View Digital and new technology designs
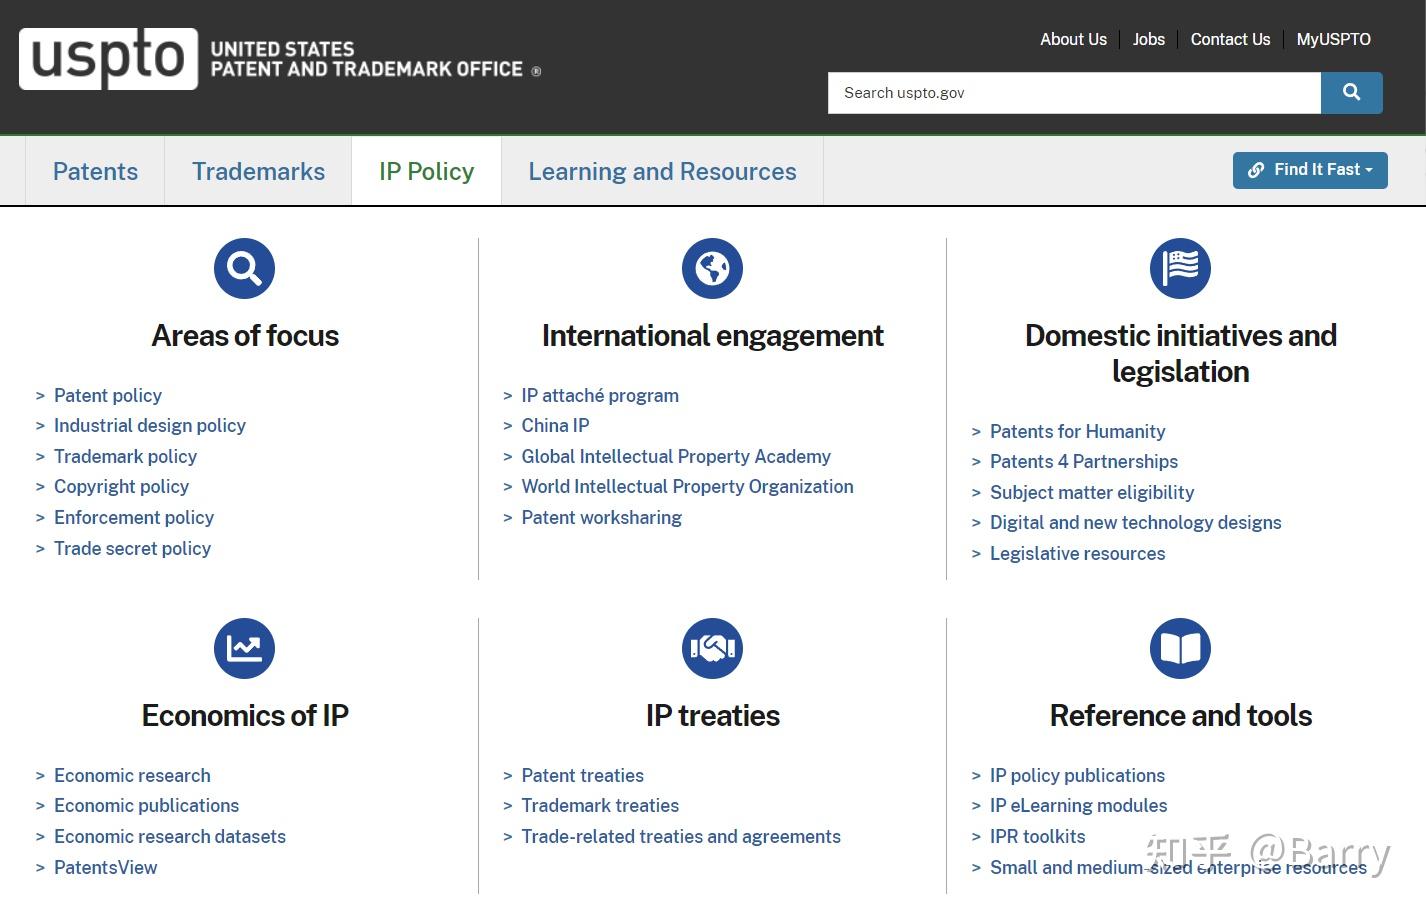 1135,522
